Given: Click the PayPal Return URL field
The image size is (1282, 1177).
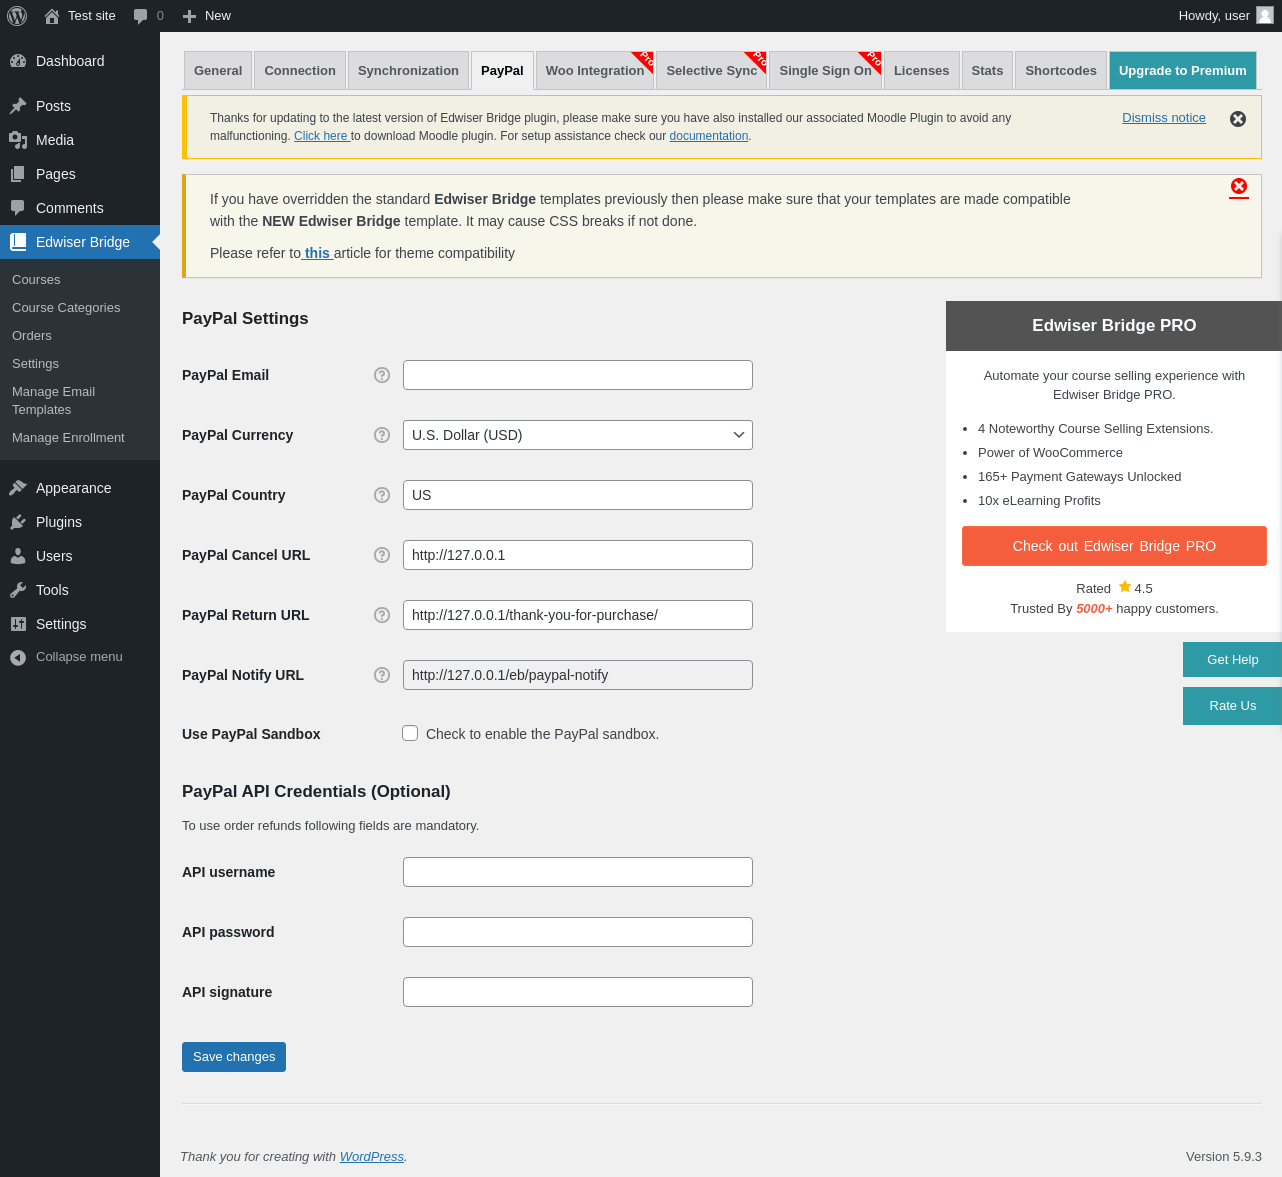Looking at the screenshot, I should [x=578, y=615].
